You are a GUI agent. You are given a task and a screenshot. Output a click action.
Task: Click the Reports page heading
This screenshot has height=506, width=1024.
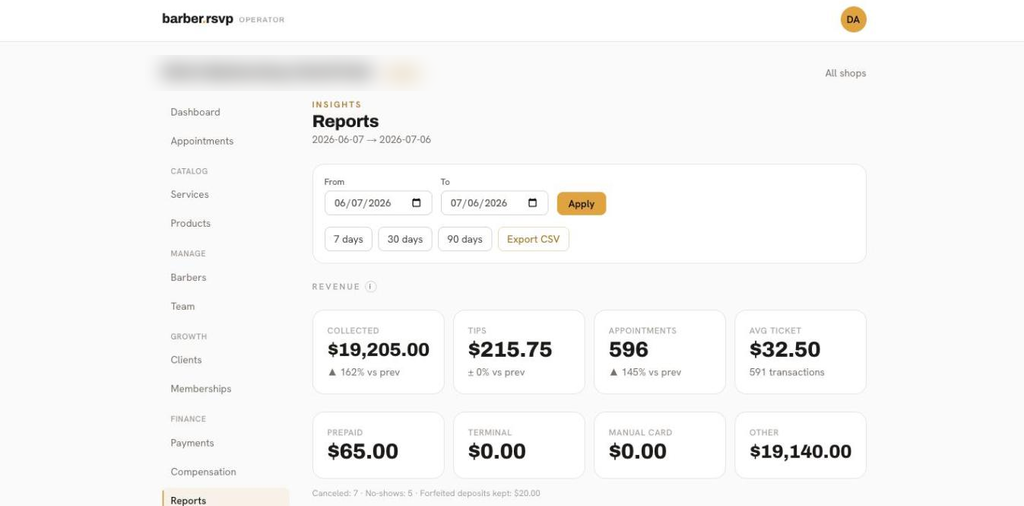[x=345, y=121]
